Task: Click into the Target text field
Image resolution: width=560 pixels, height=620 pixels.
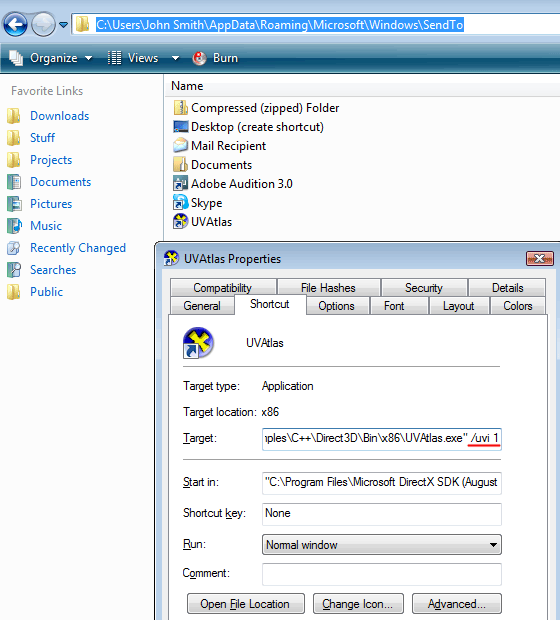Action: coord(382,439)
